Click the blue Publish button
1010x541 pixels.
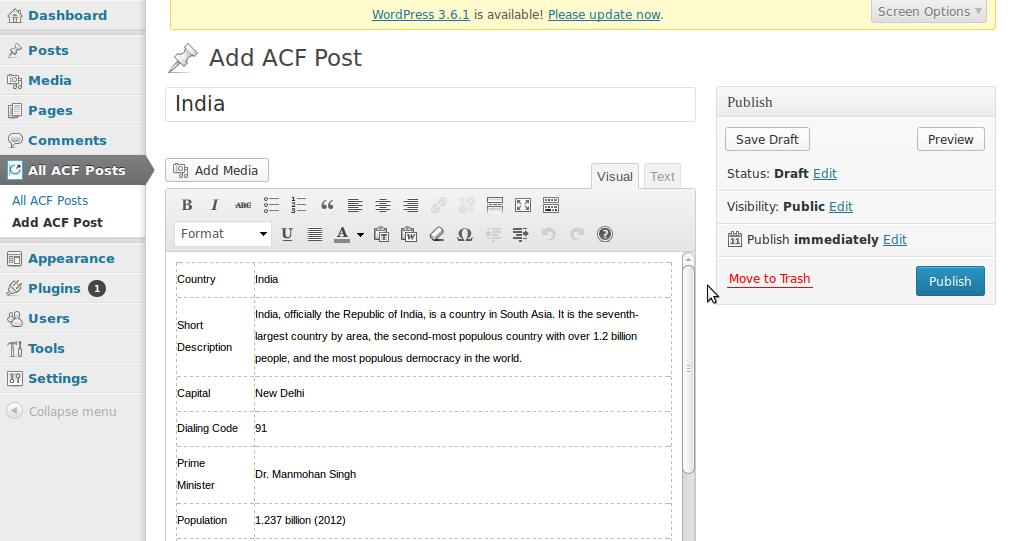pyautogui.click(x=950, y=281)
